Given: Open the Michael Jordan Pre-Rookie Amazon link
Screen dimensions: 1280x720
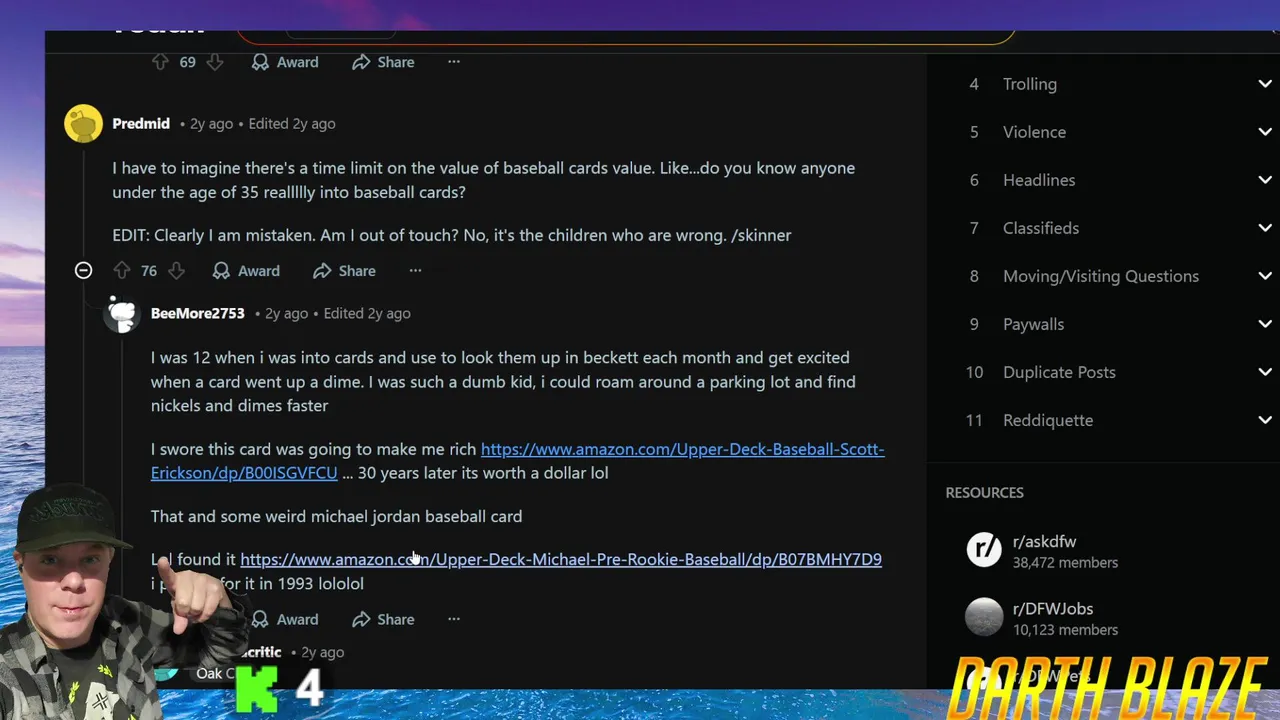Looking at the screenshot, I should click(x=561, y=560).
